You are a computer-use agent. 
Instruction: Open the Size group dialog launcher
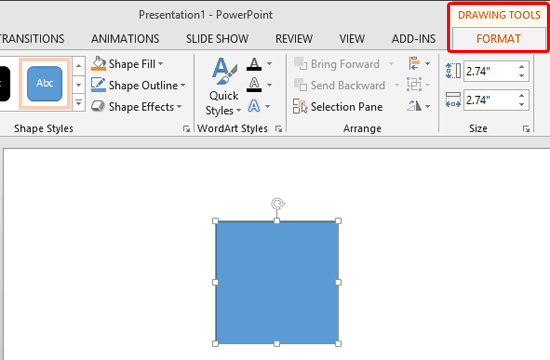point(526,129)
